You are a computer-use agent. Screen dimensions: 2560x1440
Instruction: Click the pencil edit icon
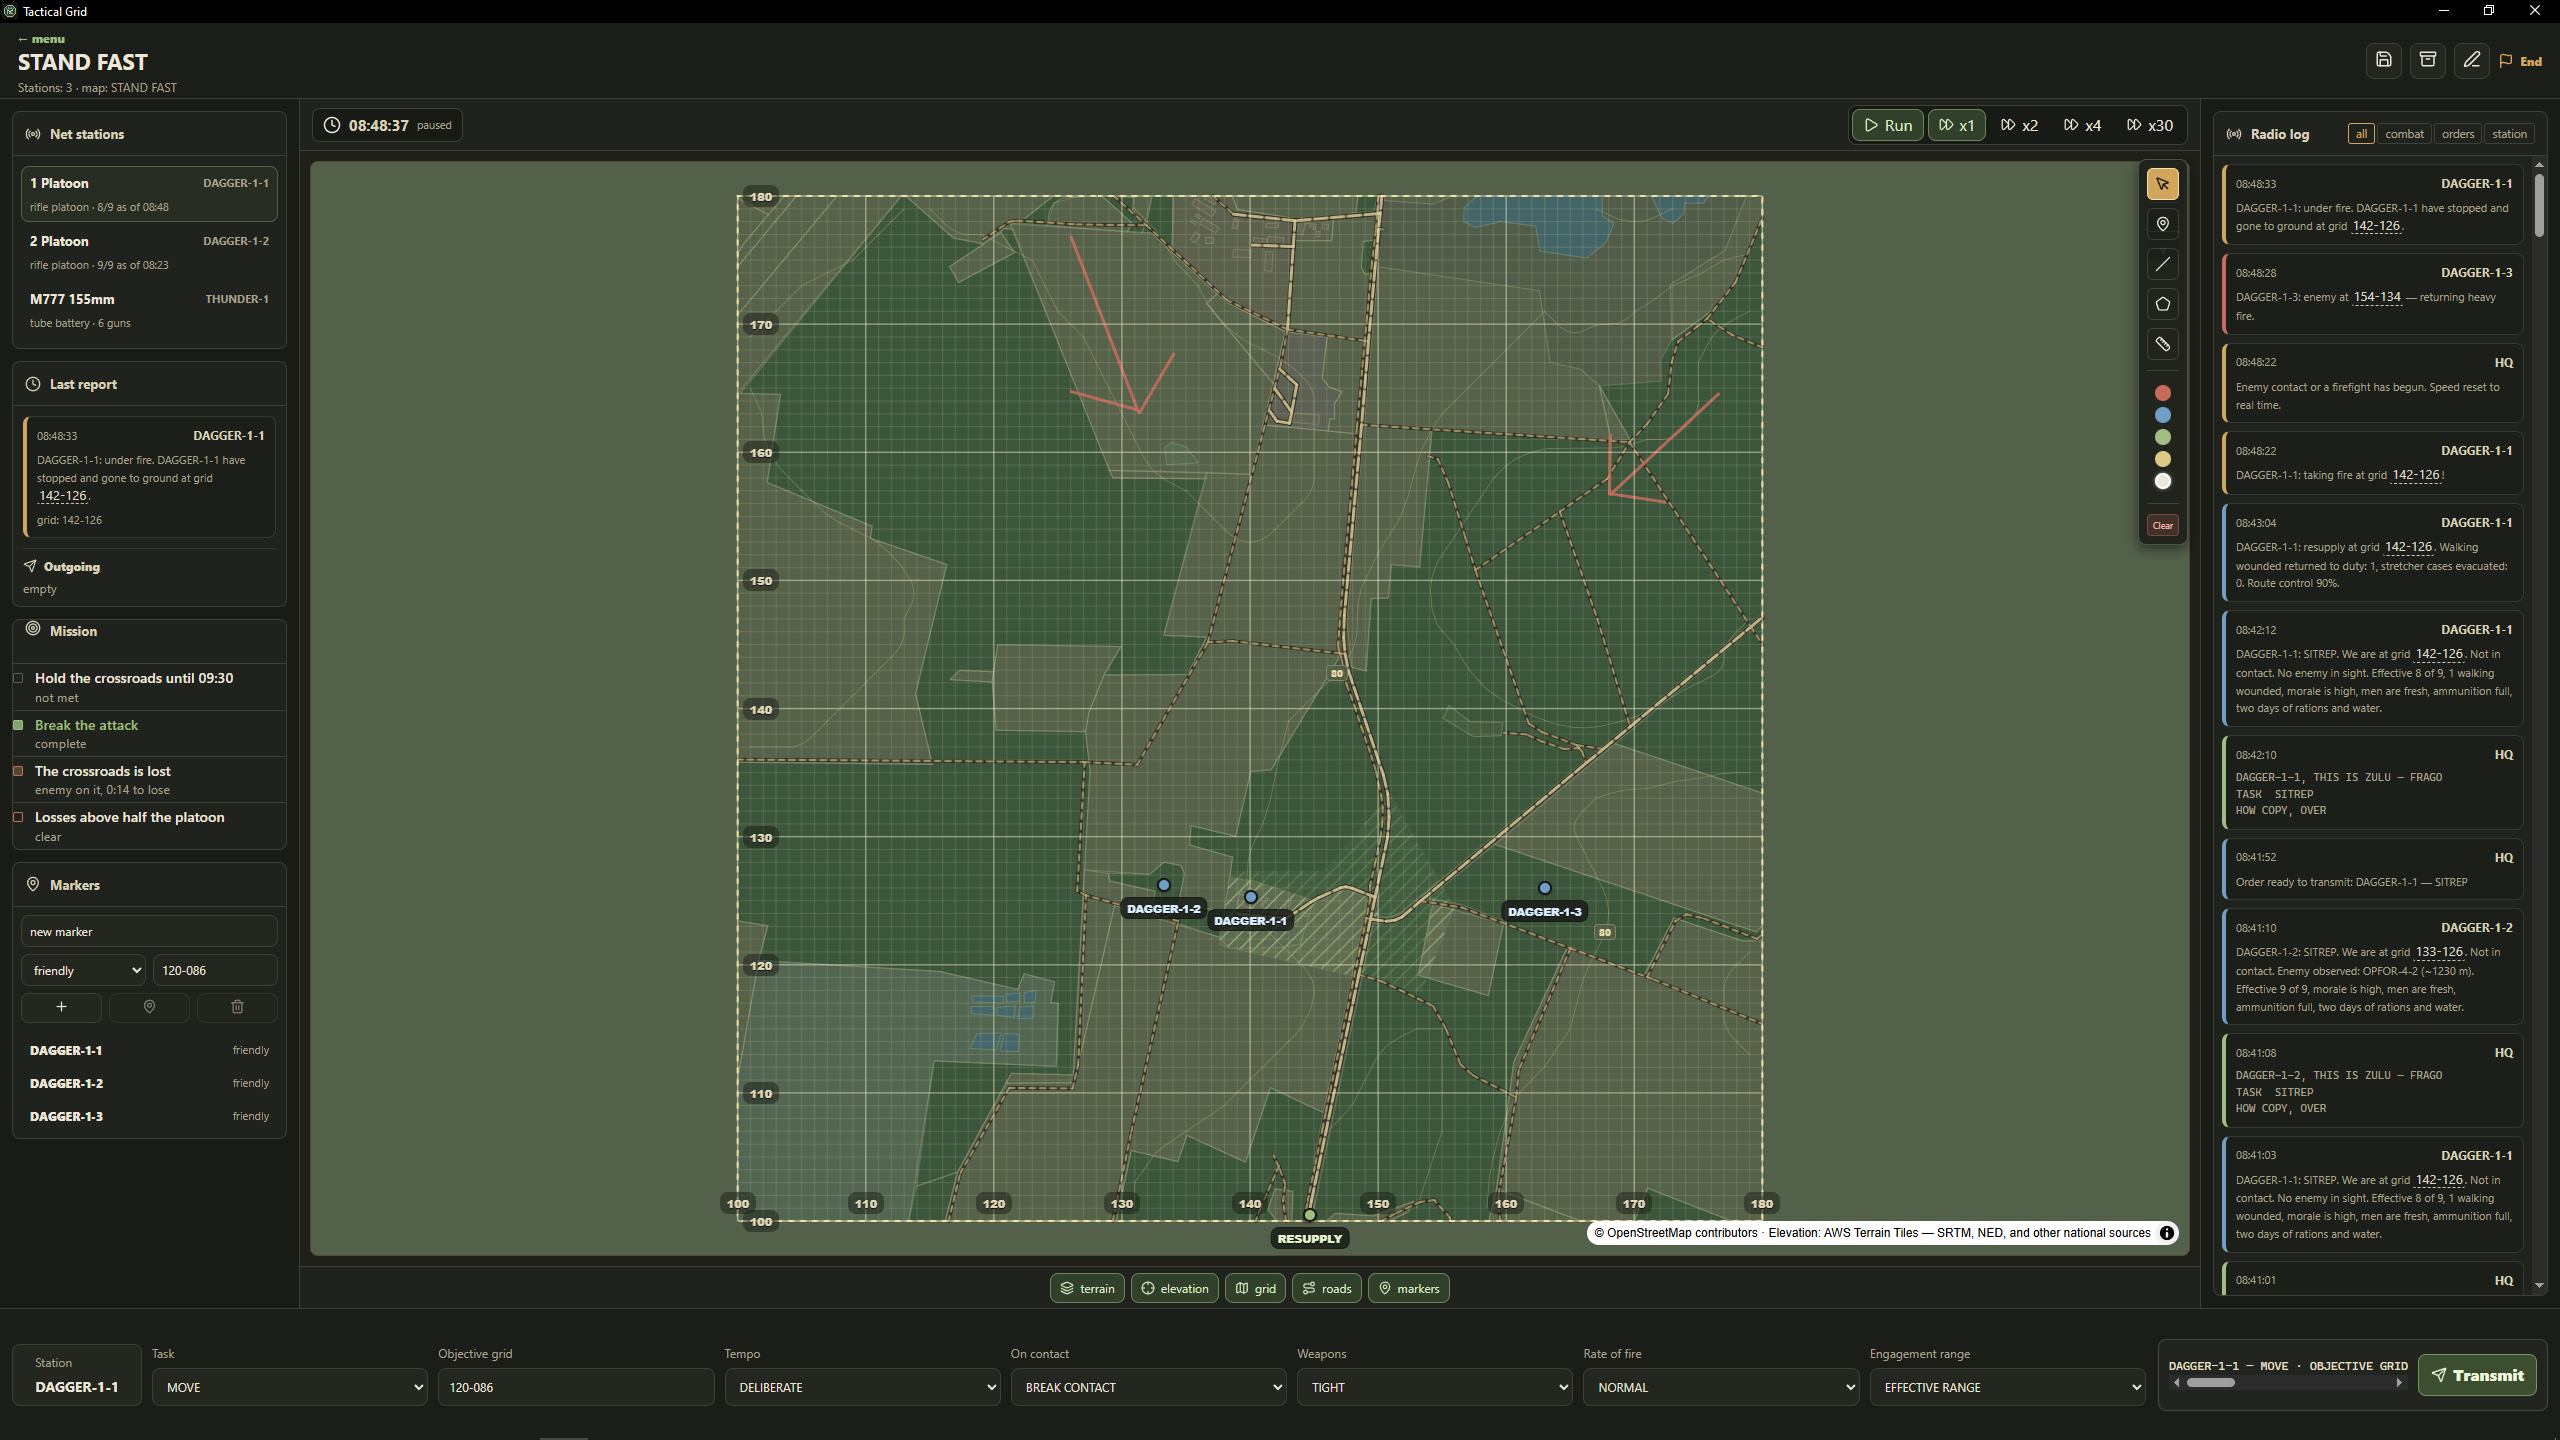click(2472, 60)
